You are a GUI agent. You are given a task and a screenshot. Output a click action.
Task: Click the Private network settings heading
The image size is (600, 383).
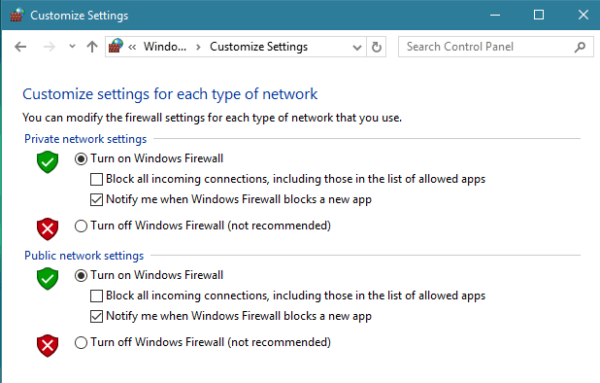(x=85, y=139)
